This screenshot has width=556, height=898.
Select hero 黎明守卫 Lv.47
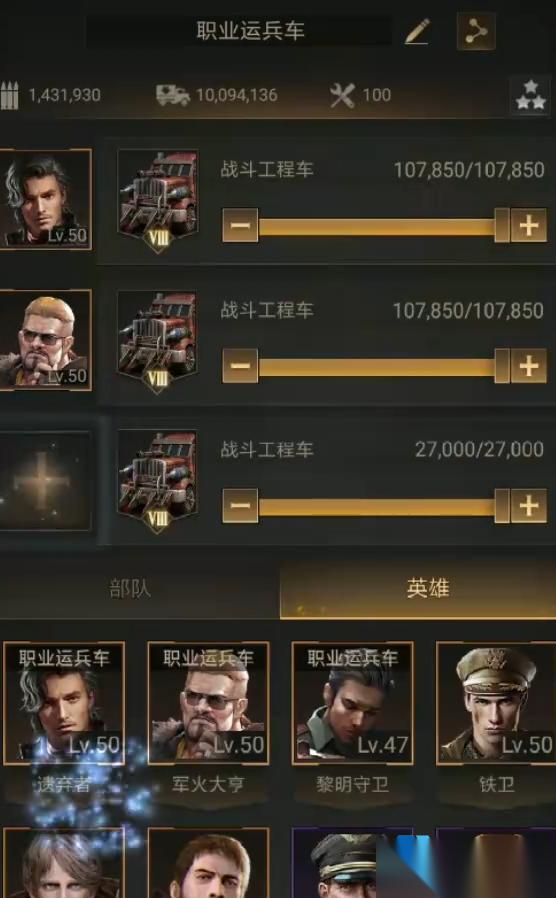coord(352,703)
